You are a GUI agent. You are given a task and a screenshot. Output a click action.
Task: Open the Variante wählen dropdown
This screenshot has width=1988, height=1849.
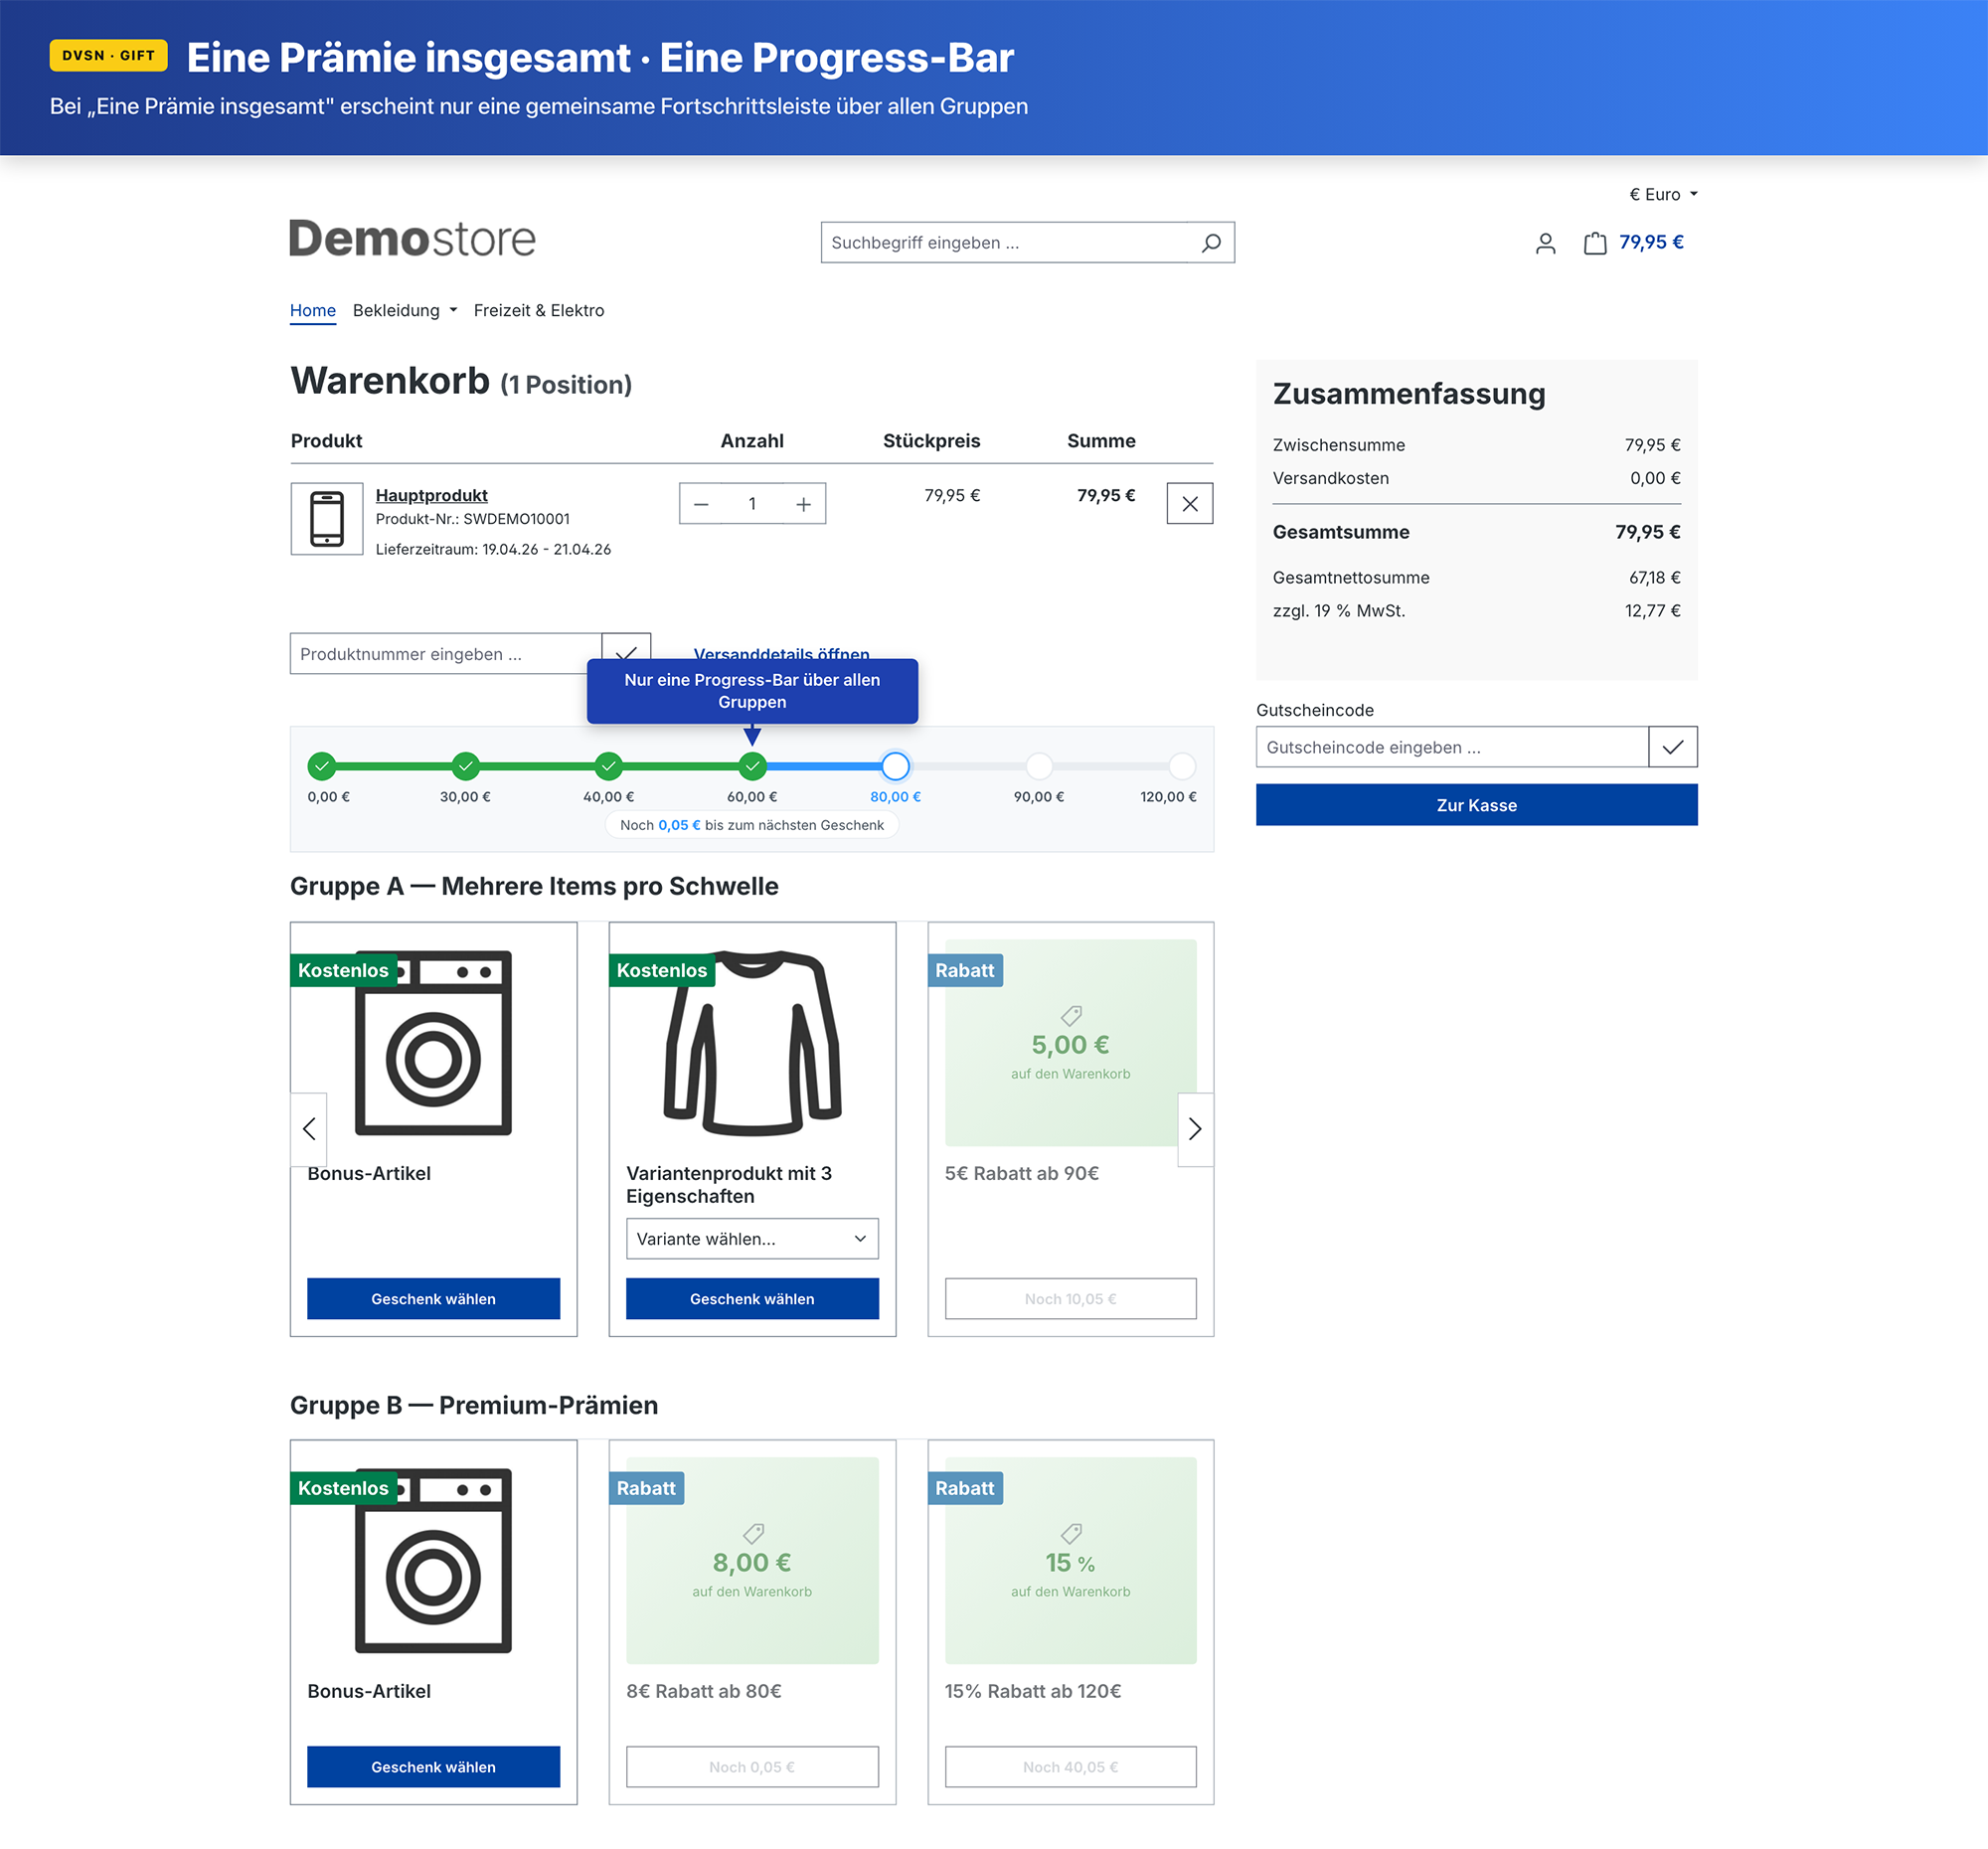[752, 1238]
